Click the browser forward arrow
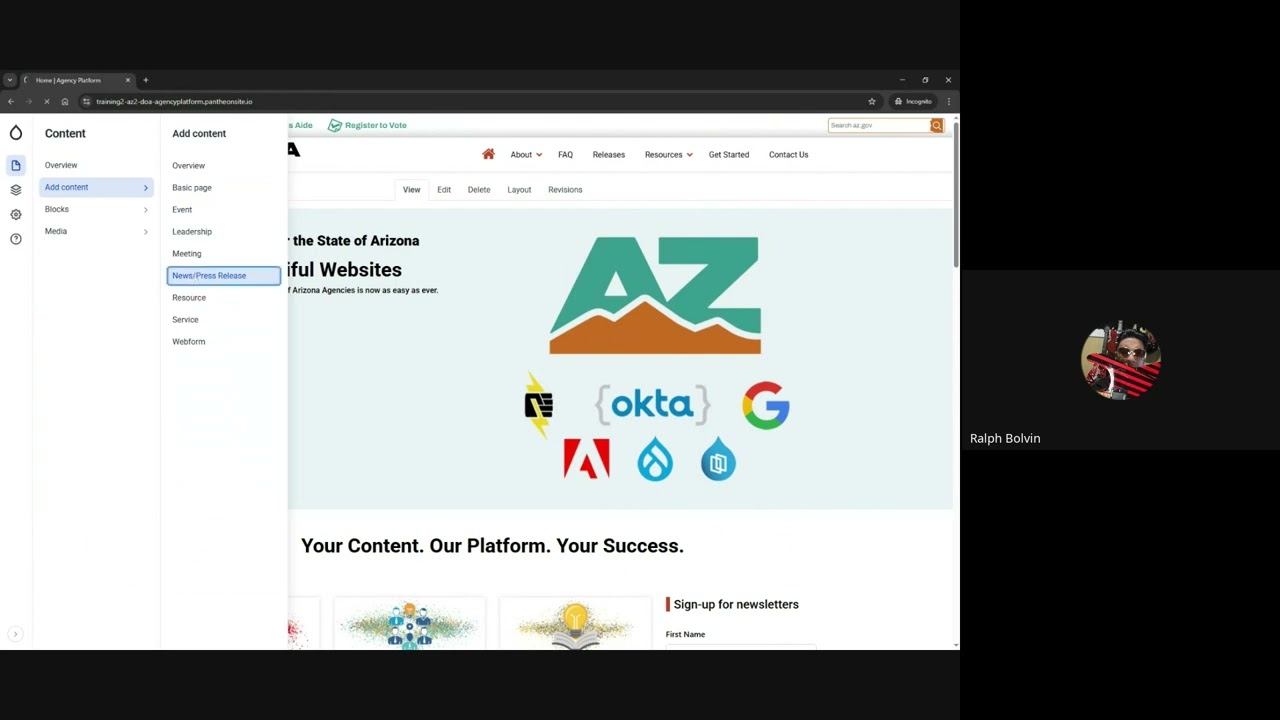Viewport: 1280px width, 720px height. pyautogui.click(x=29, y=101)
